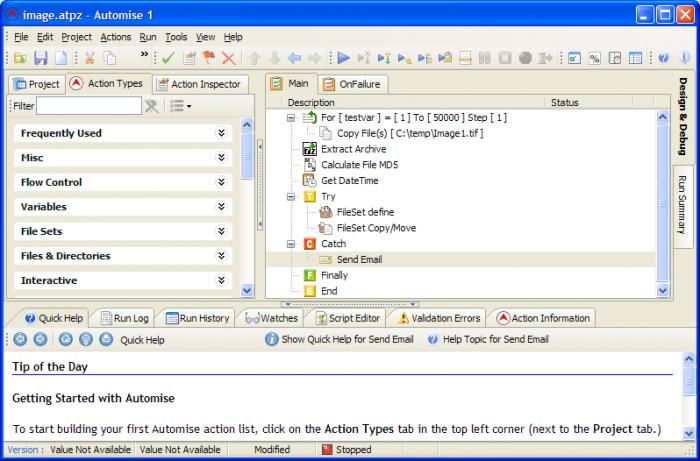Click Help Topic for Send Email
700x461 pixels.
488,340
